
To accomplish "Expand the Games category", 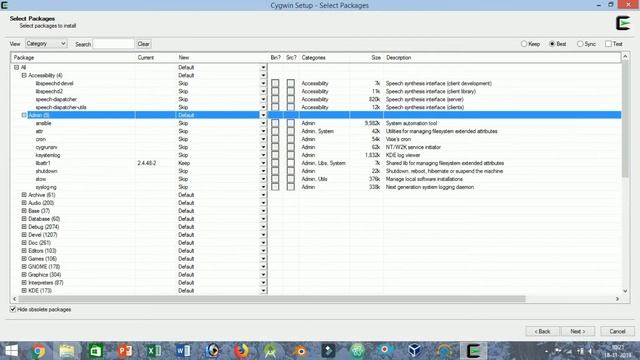I will tap(24, 259).
